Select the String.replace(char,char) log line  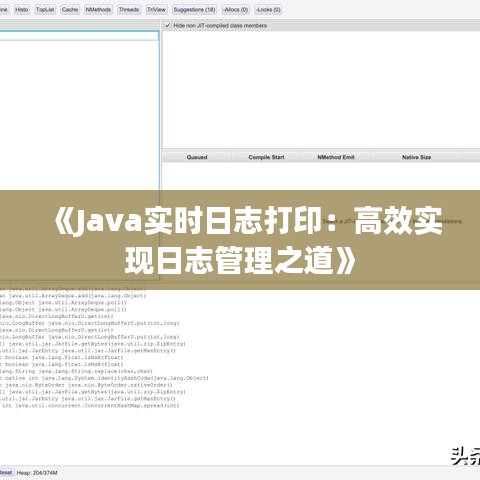(76, 371)
